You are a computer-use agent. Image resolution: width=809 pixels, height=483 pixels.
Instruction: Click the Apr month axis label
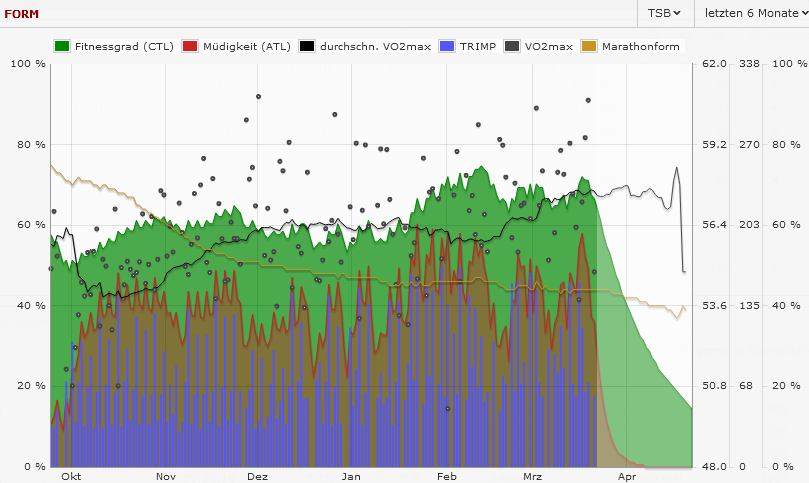[x=626, y=477]
